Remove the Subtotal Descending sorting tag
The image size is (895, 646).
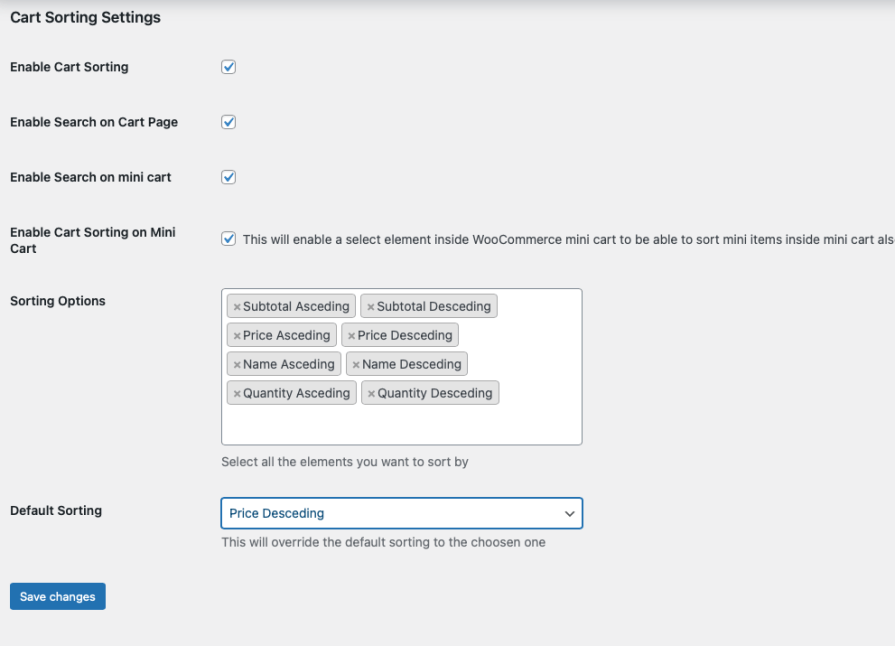369,306
